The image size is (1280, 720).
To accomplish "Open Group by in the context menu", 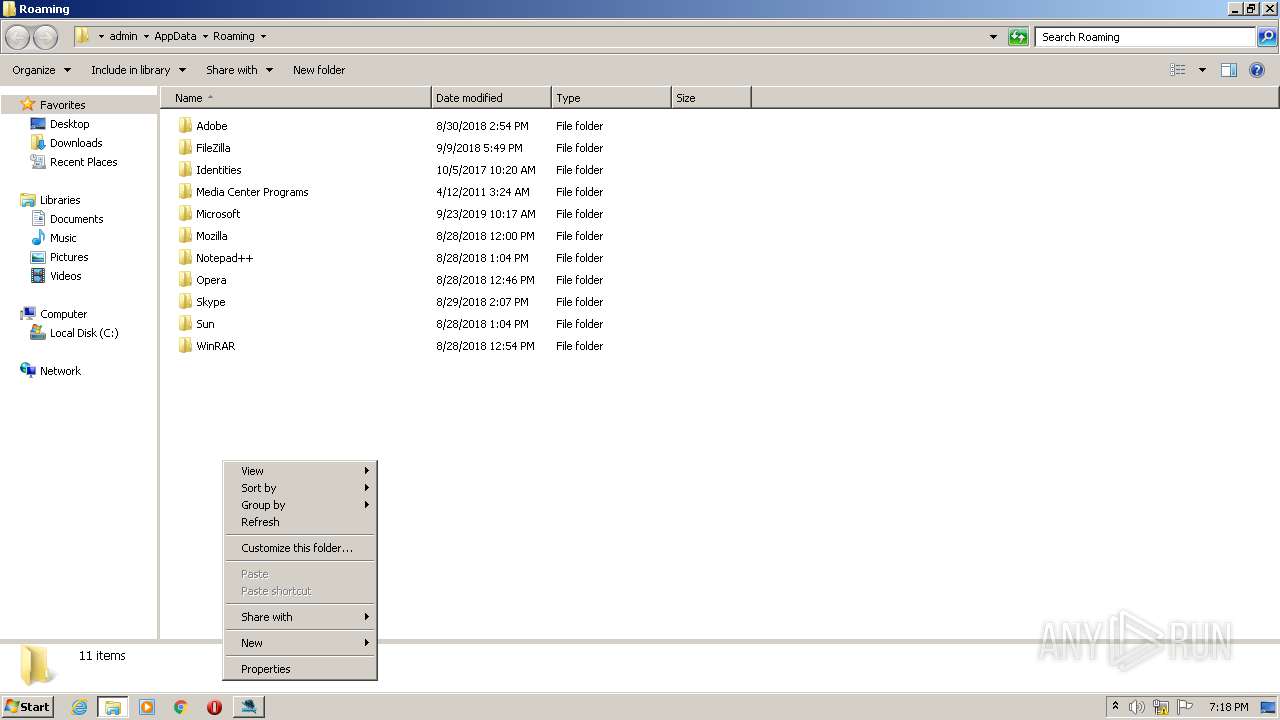I will click(299, 505).
